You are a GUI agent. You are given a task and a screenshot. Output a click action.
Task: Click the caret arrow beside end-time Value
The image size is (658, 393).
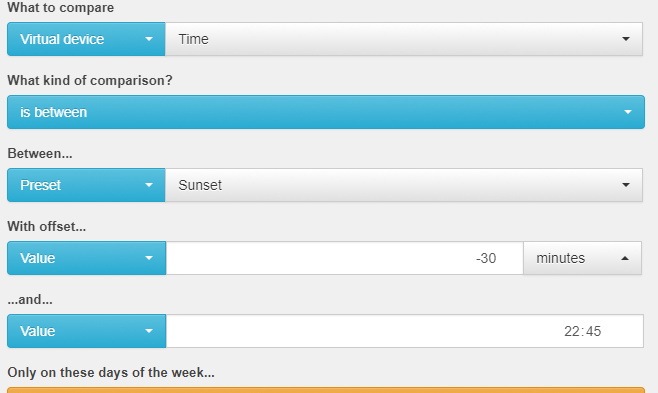coord(149,331)
